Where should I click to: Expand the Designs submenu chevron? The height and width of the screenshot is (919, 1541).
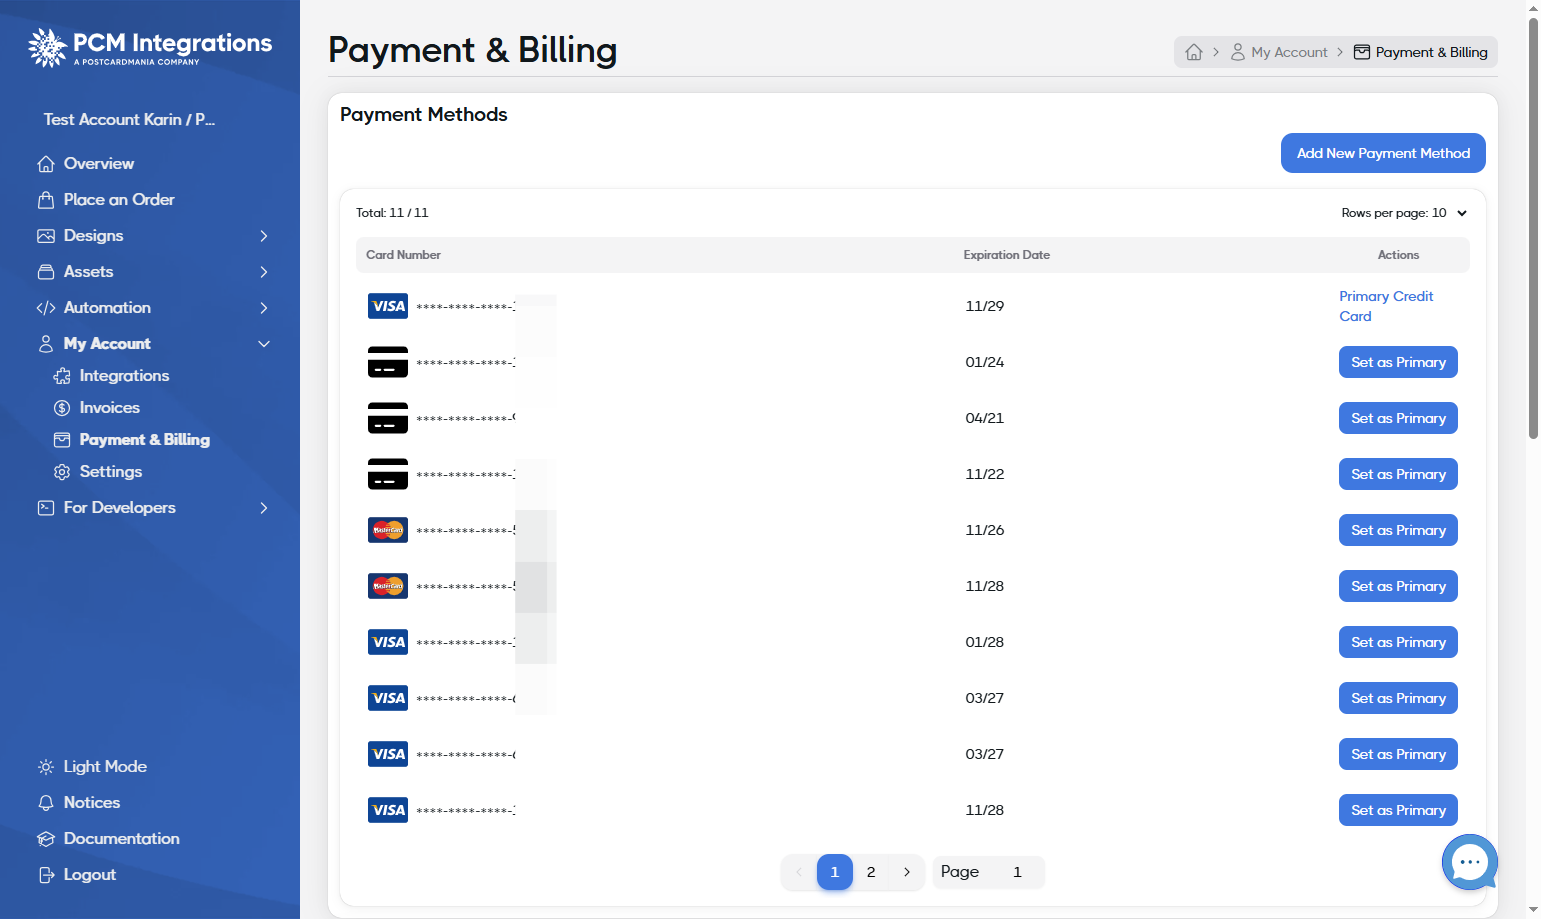point(264,236)
